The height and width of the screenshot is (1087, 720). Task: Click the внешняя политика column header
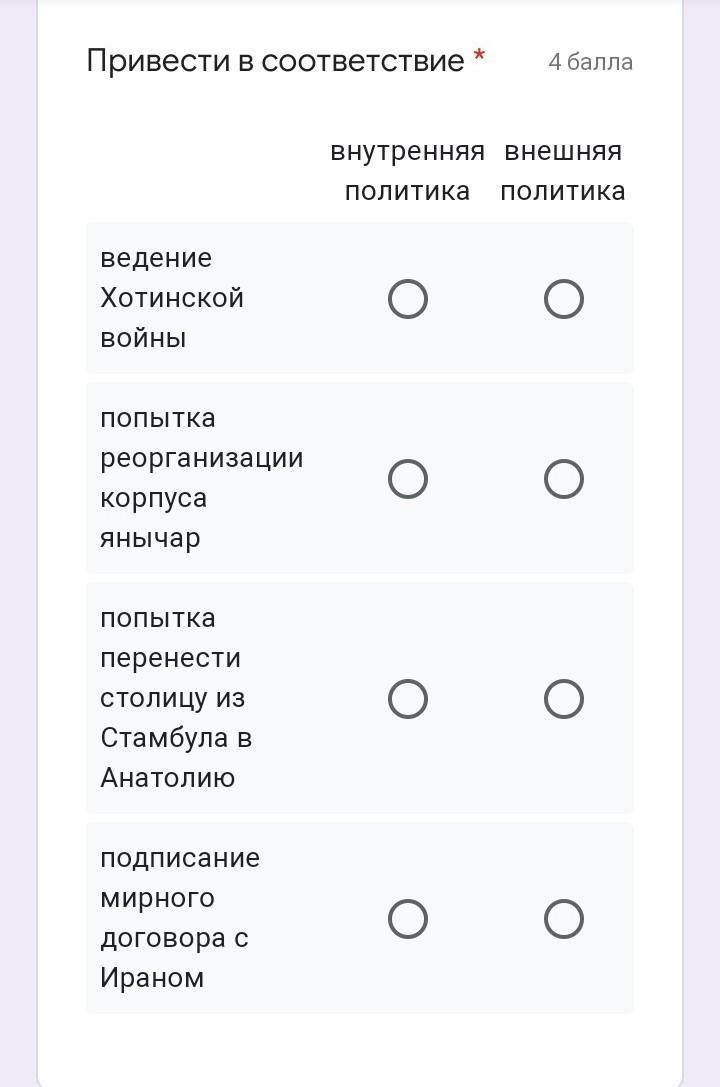(563, 171)
